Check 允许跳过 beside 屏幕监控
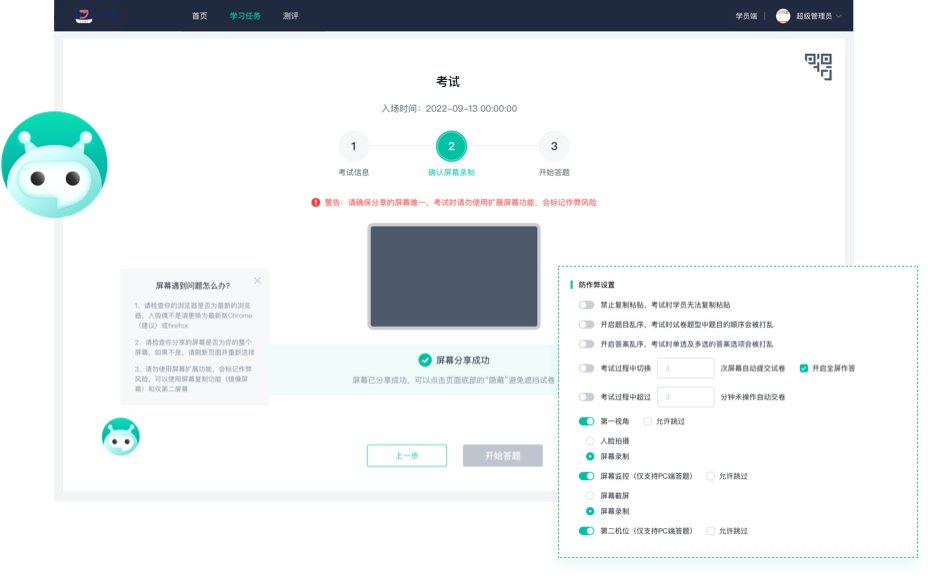 pos(710,476)
